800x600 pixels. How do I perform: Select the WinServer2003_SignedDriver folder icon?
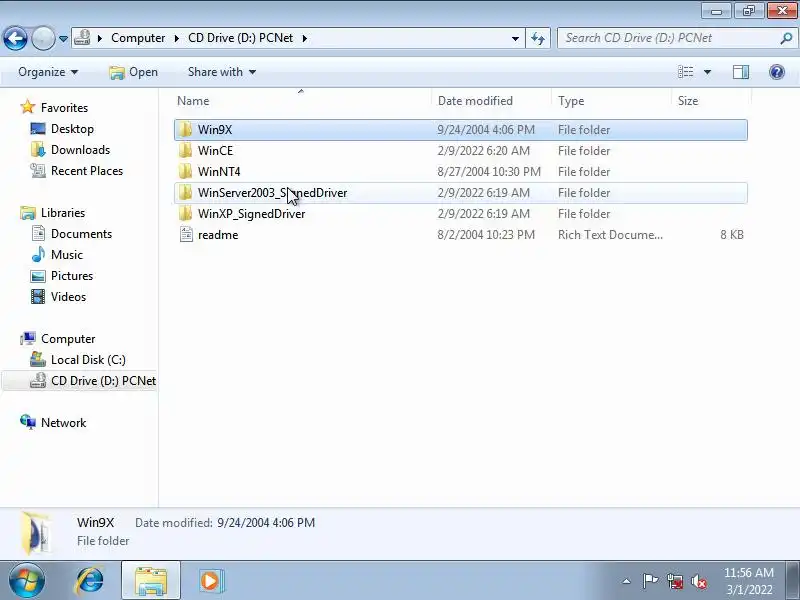point(186,192)
